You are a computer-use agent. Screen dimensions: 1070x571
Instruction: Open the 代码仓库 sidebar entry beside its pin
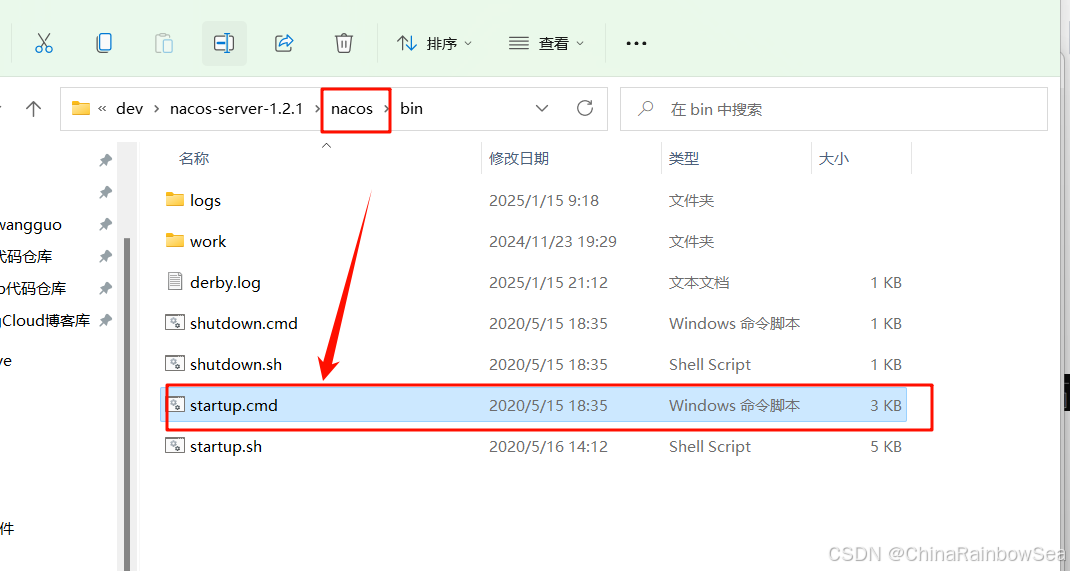coord(26,257)
